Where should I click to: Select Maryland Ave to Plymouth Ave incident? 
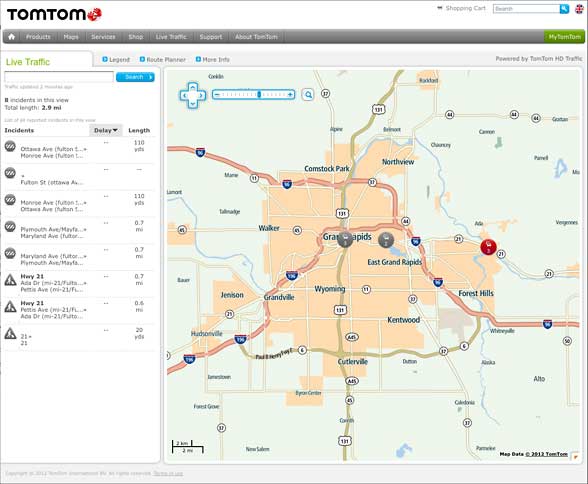pos(79,257)
